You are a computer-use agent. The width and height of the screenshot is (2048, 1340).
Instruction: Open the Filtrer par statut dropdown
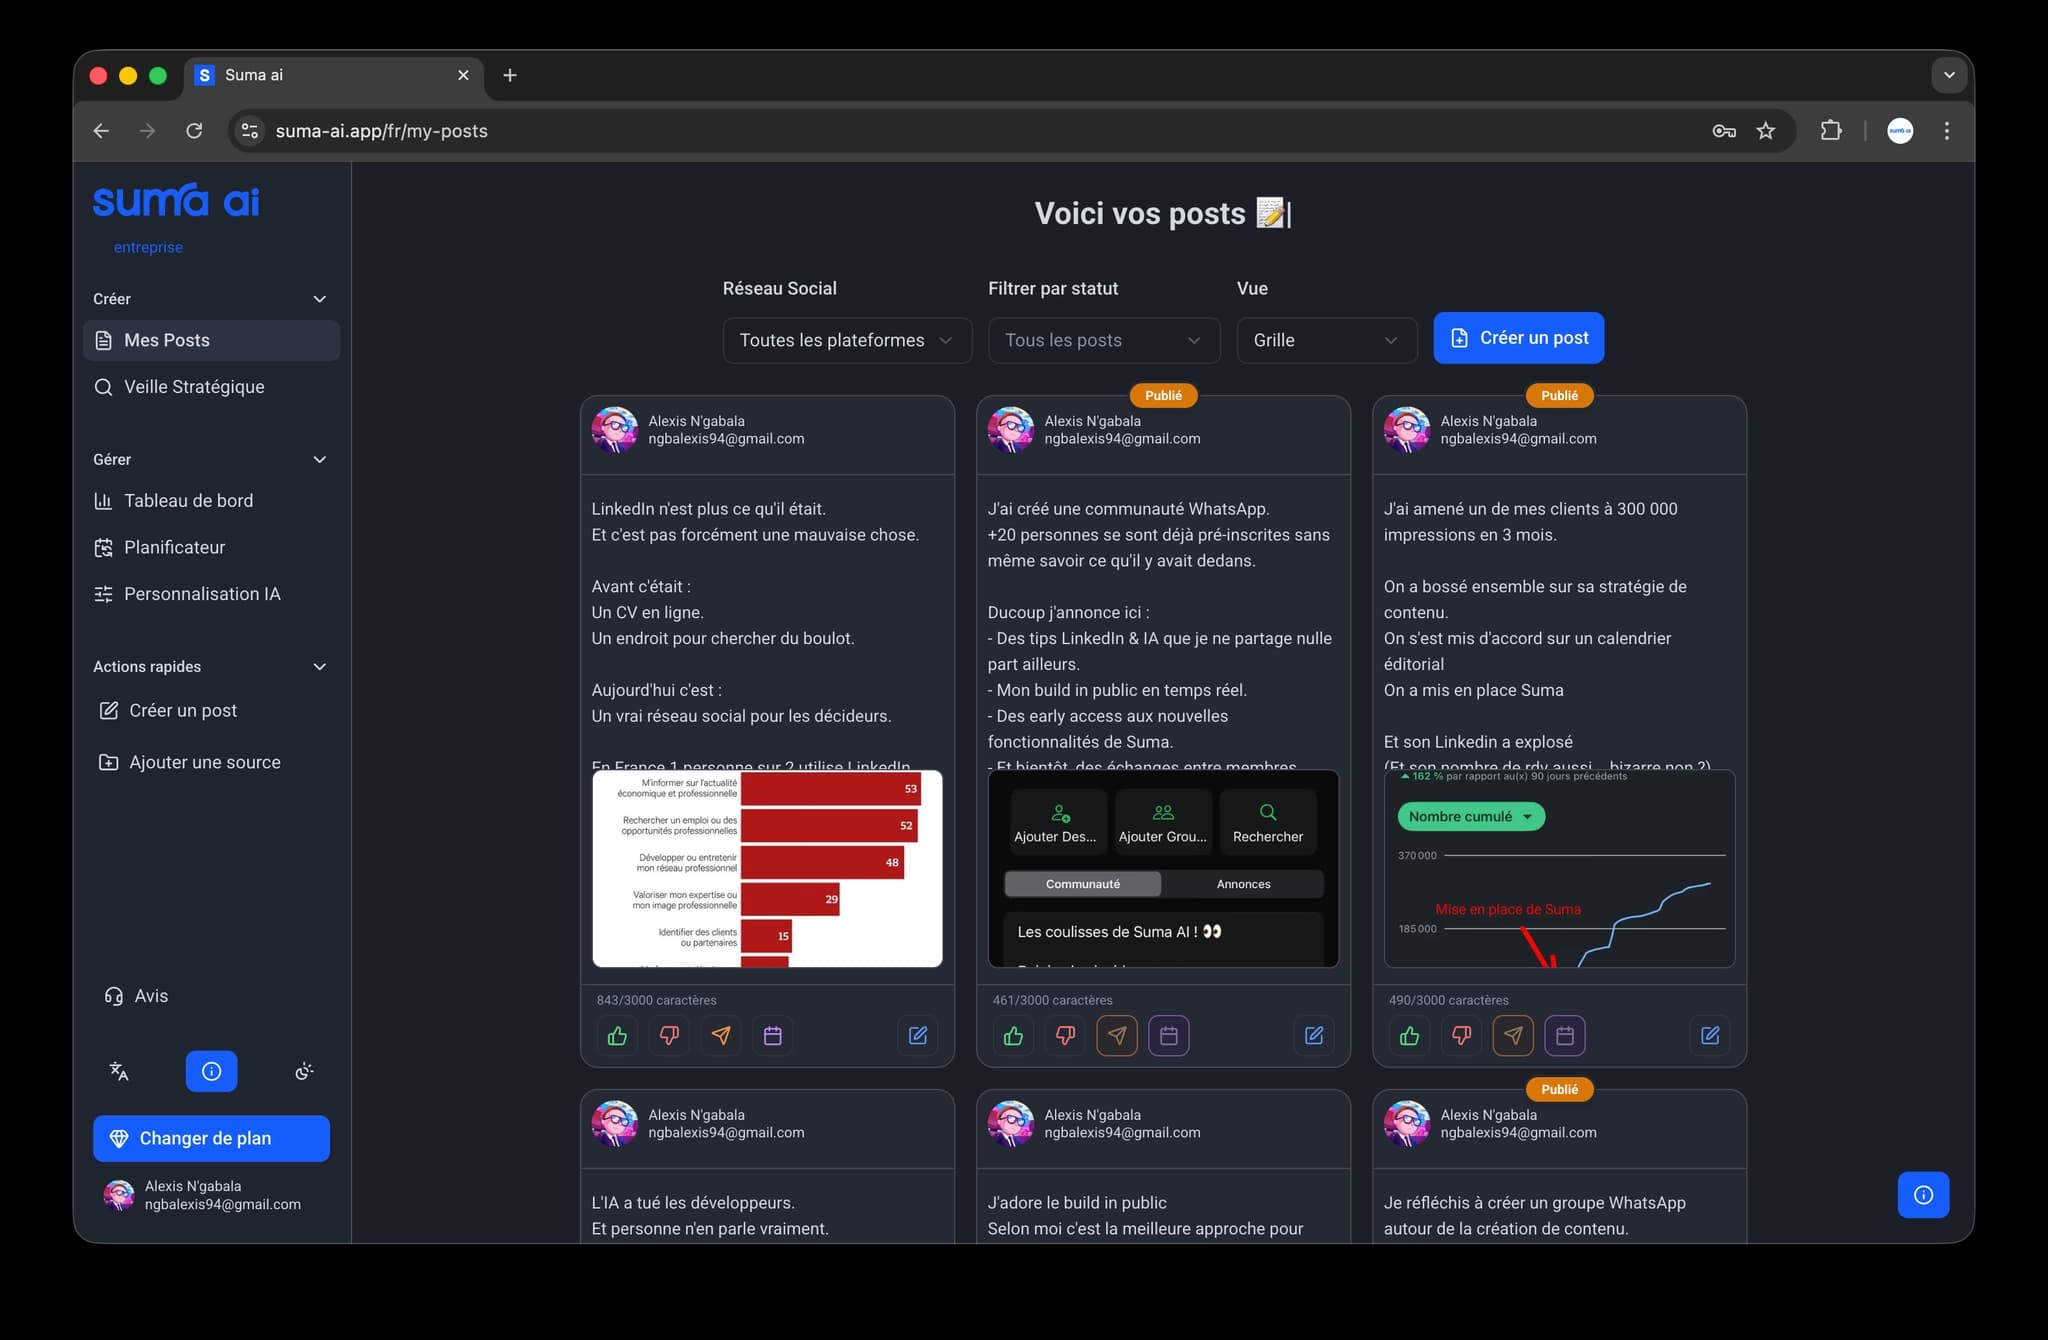pos(1103,340)
